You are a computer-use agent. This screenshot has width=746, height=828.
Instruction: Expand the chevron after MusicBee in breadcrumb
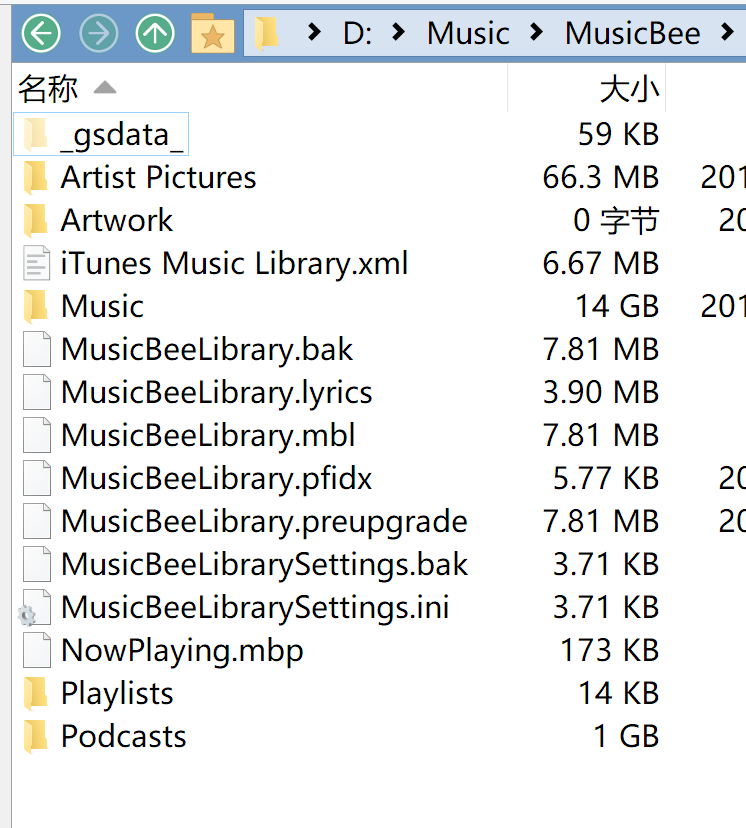click(x=727, y=33)
